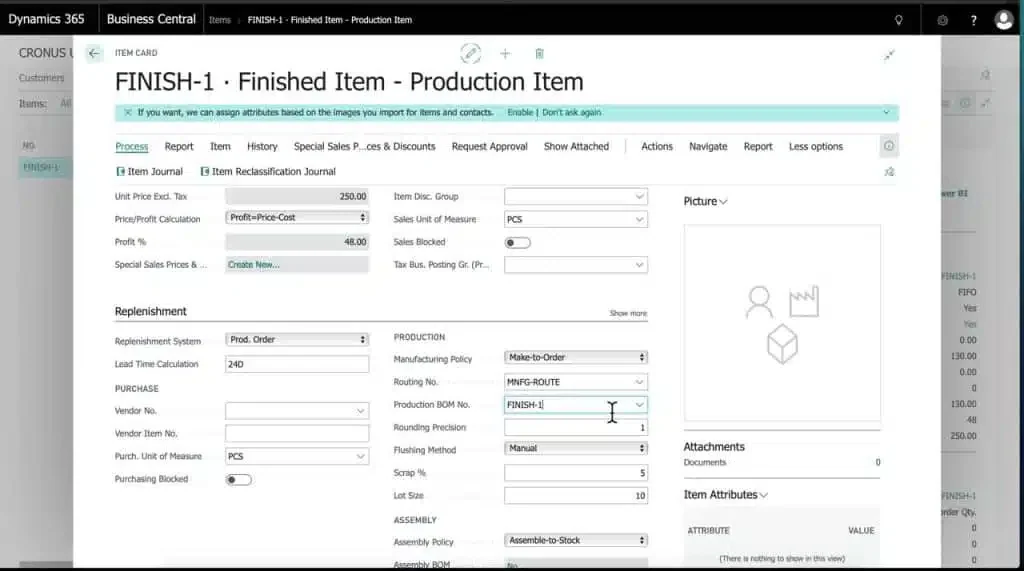1024x571 pixels.
Task: Click Unit Price Excl. Tax value
Action: click(x=297, y=196)
